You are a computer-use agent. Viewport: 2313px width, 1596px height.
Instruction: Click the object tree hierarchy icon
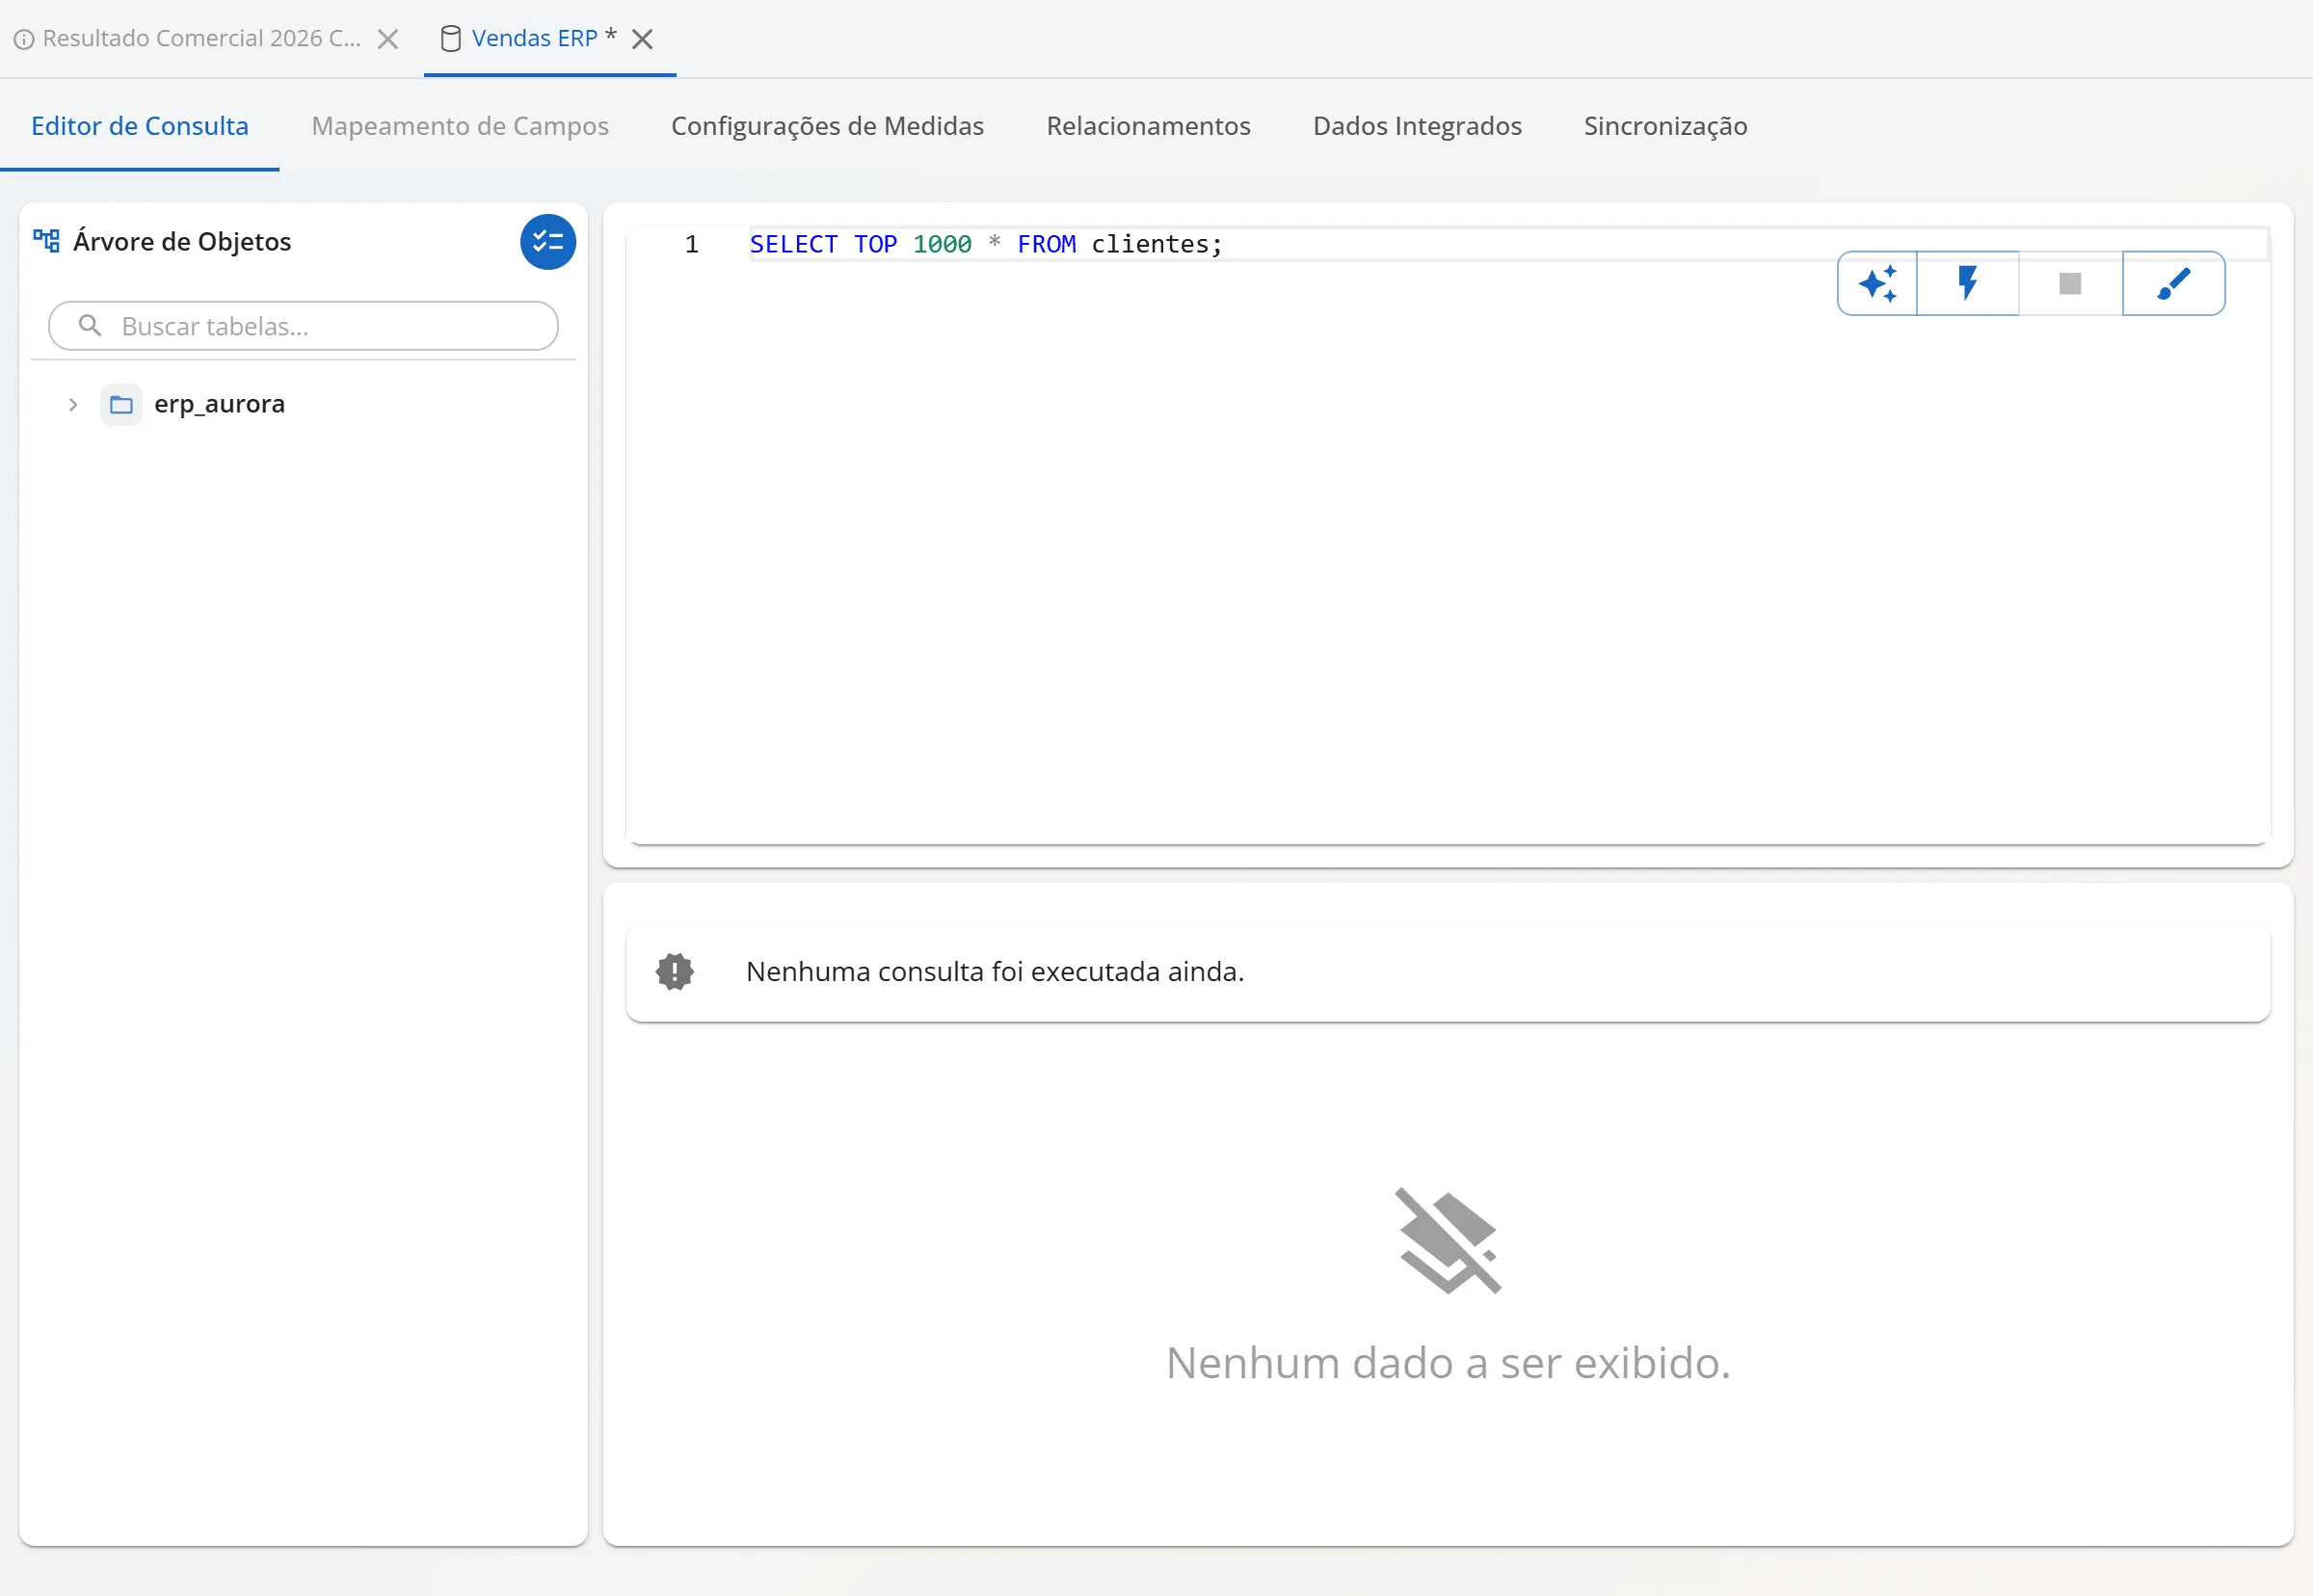[46, 241]
